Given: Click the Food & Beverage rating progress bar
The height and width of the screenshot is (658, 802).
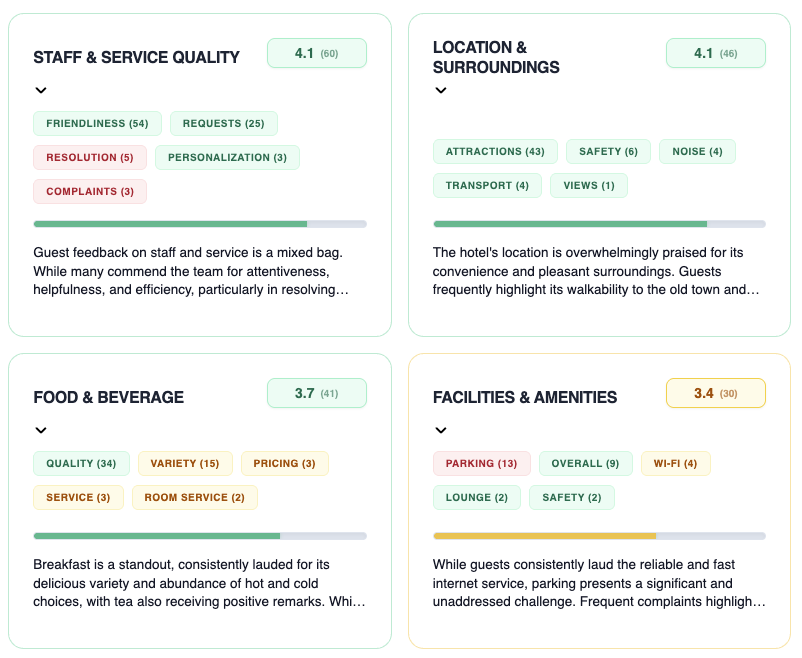Looking at the screenshot, I should pos(200,535).
